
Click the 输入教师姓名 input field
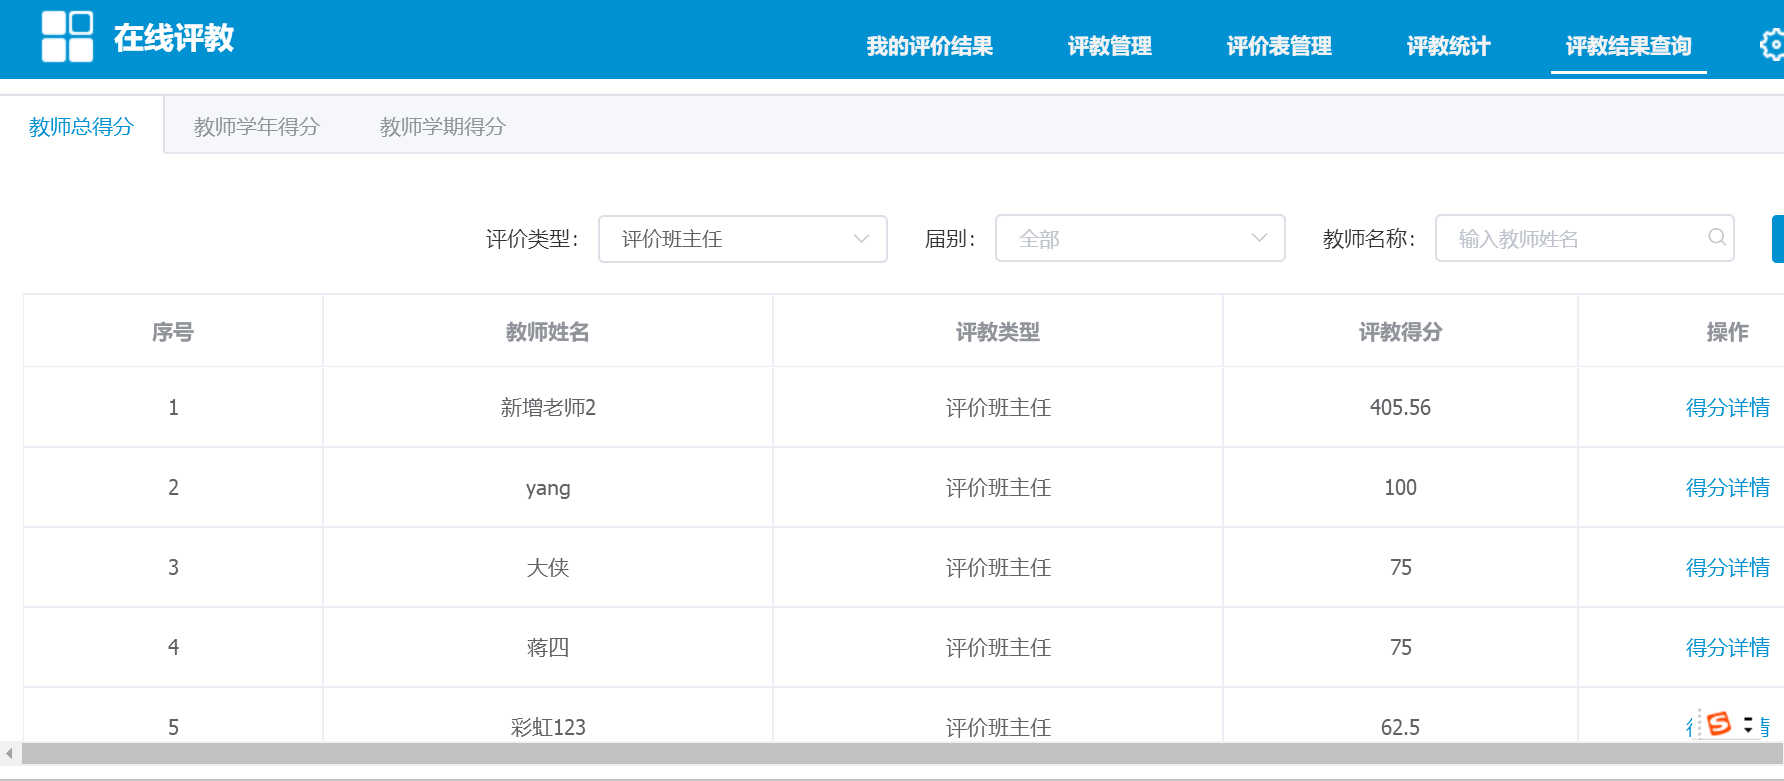pyautogui.click(x=1584, y=238)
